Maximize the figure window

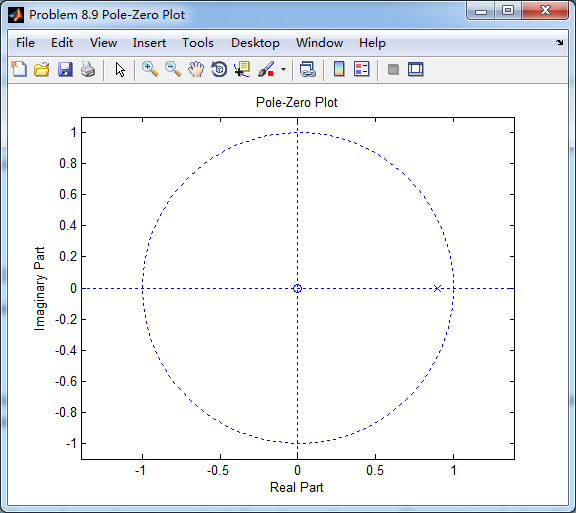(x=508, y=10)
